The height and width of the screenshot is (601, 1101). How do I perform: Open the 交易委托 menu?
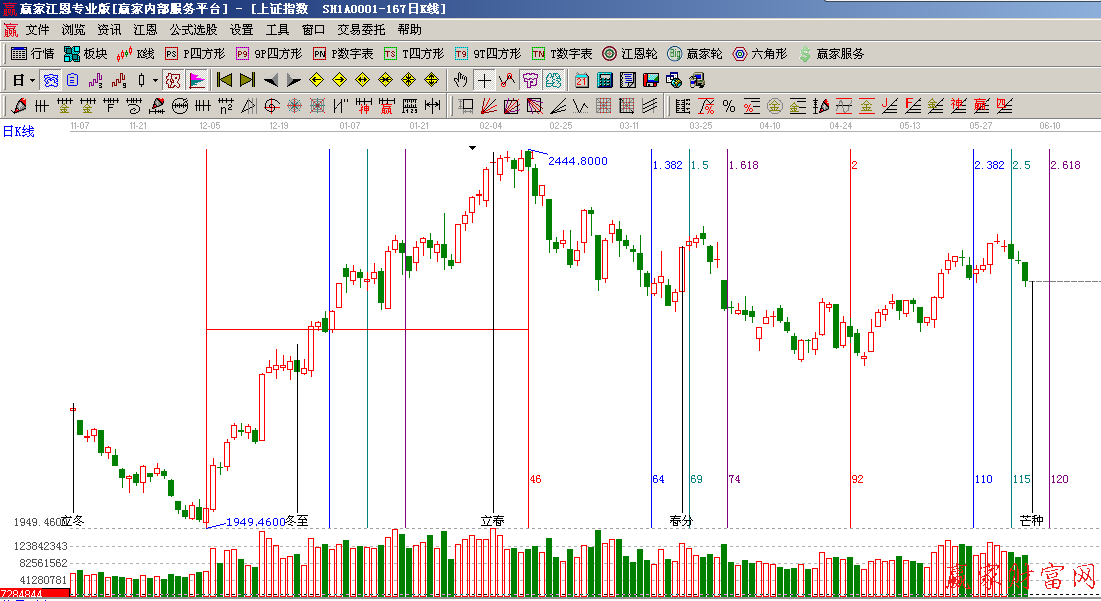pyautogui.click(x=361, y=30)
